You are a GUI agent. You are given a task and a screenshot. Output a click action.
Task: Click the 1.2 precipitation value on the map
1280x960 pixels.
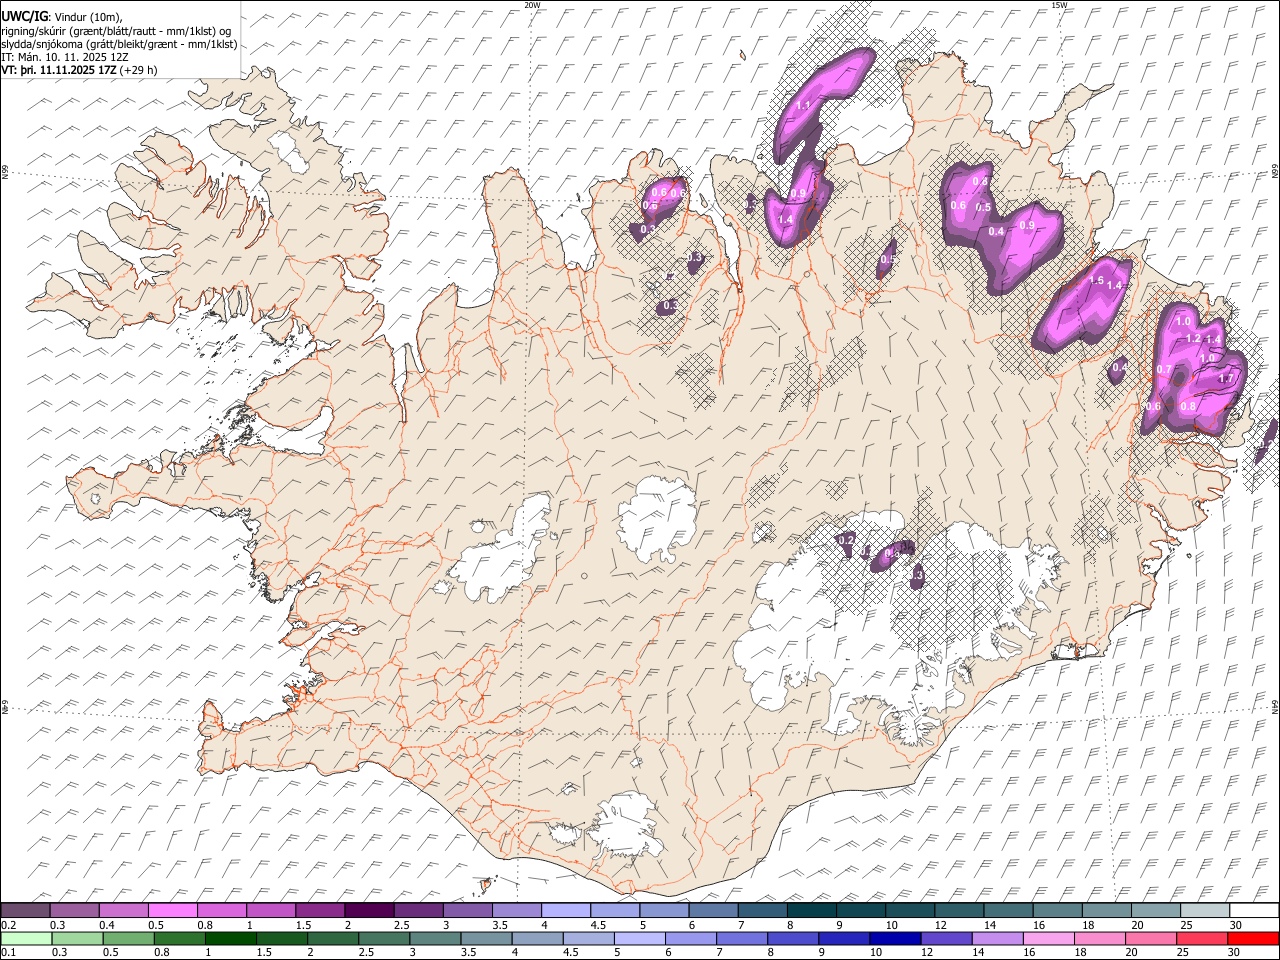tap(1193, 339)
